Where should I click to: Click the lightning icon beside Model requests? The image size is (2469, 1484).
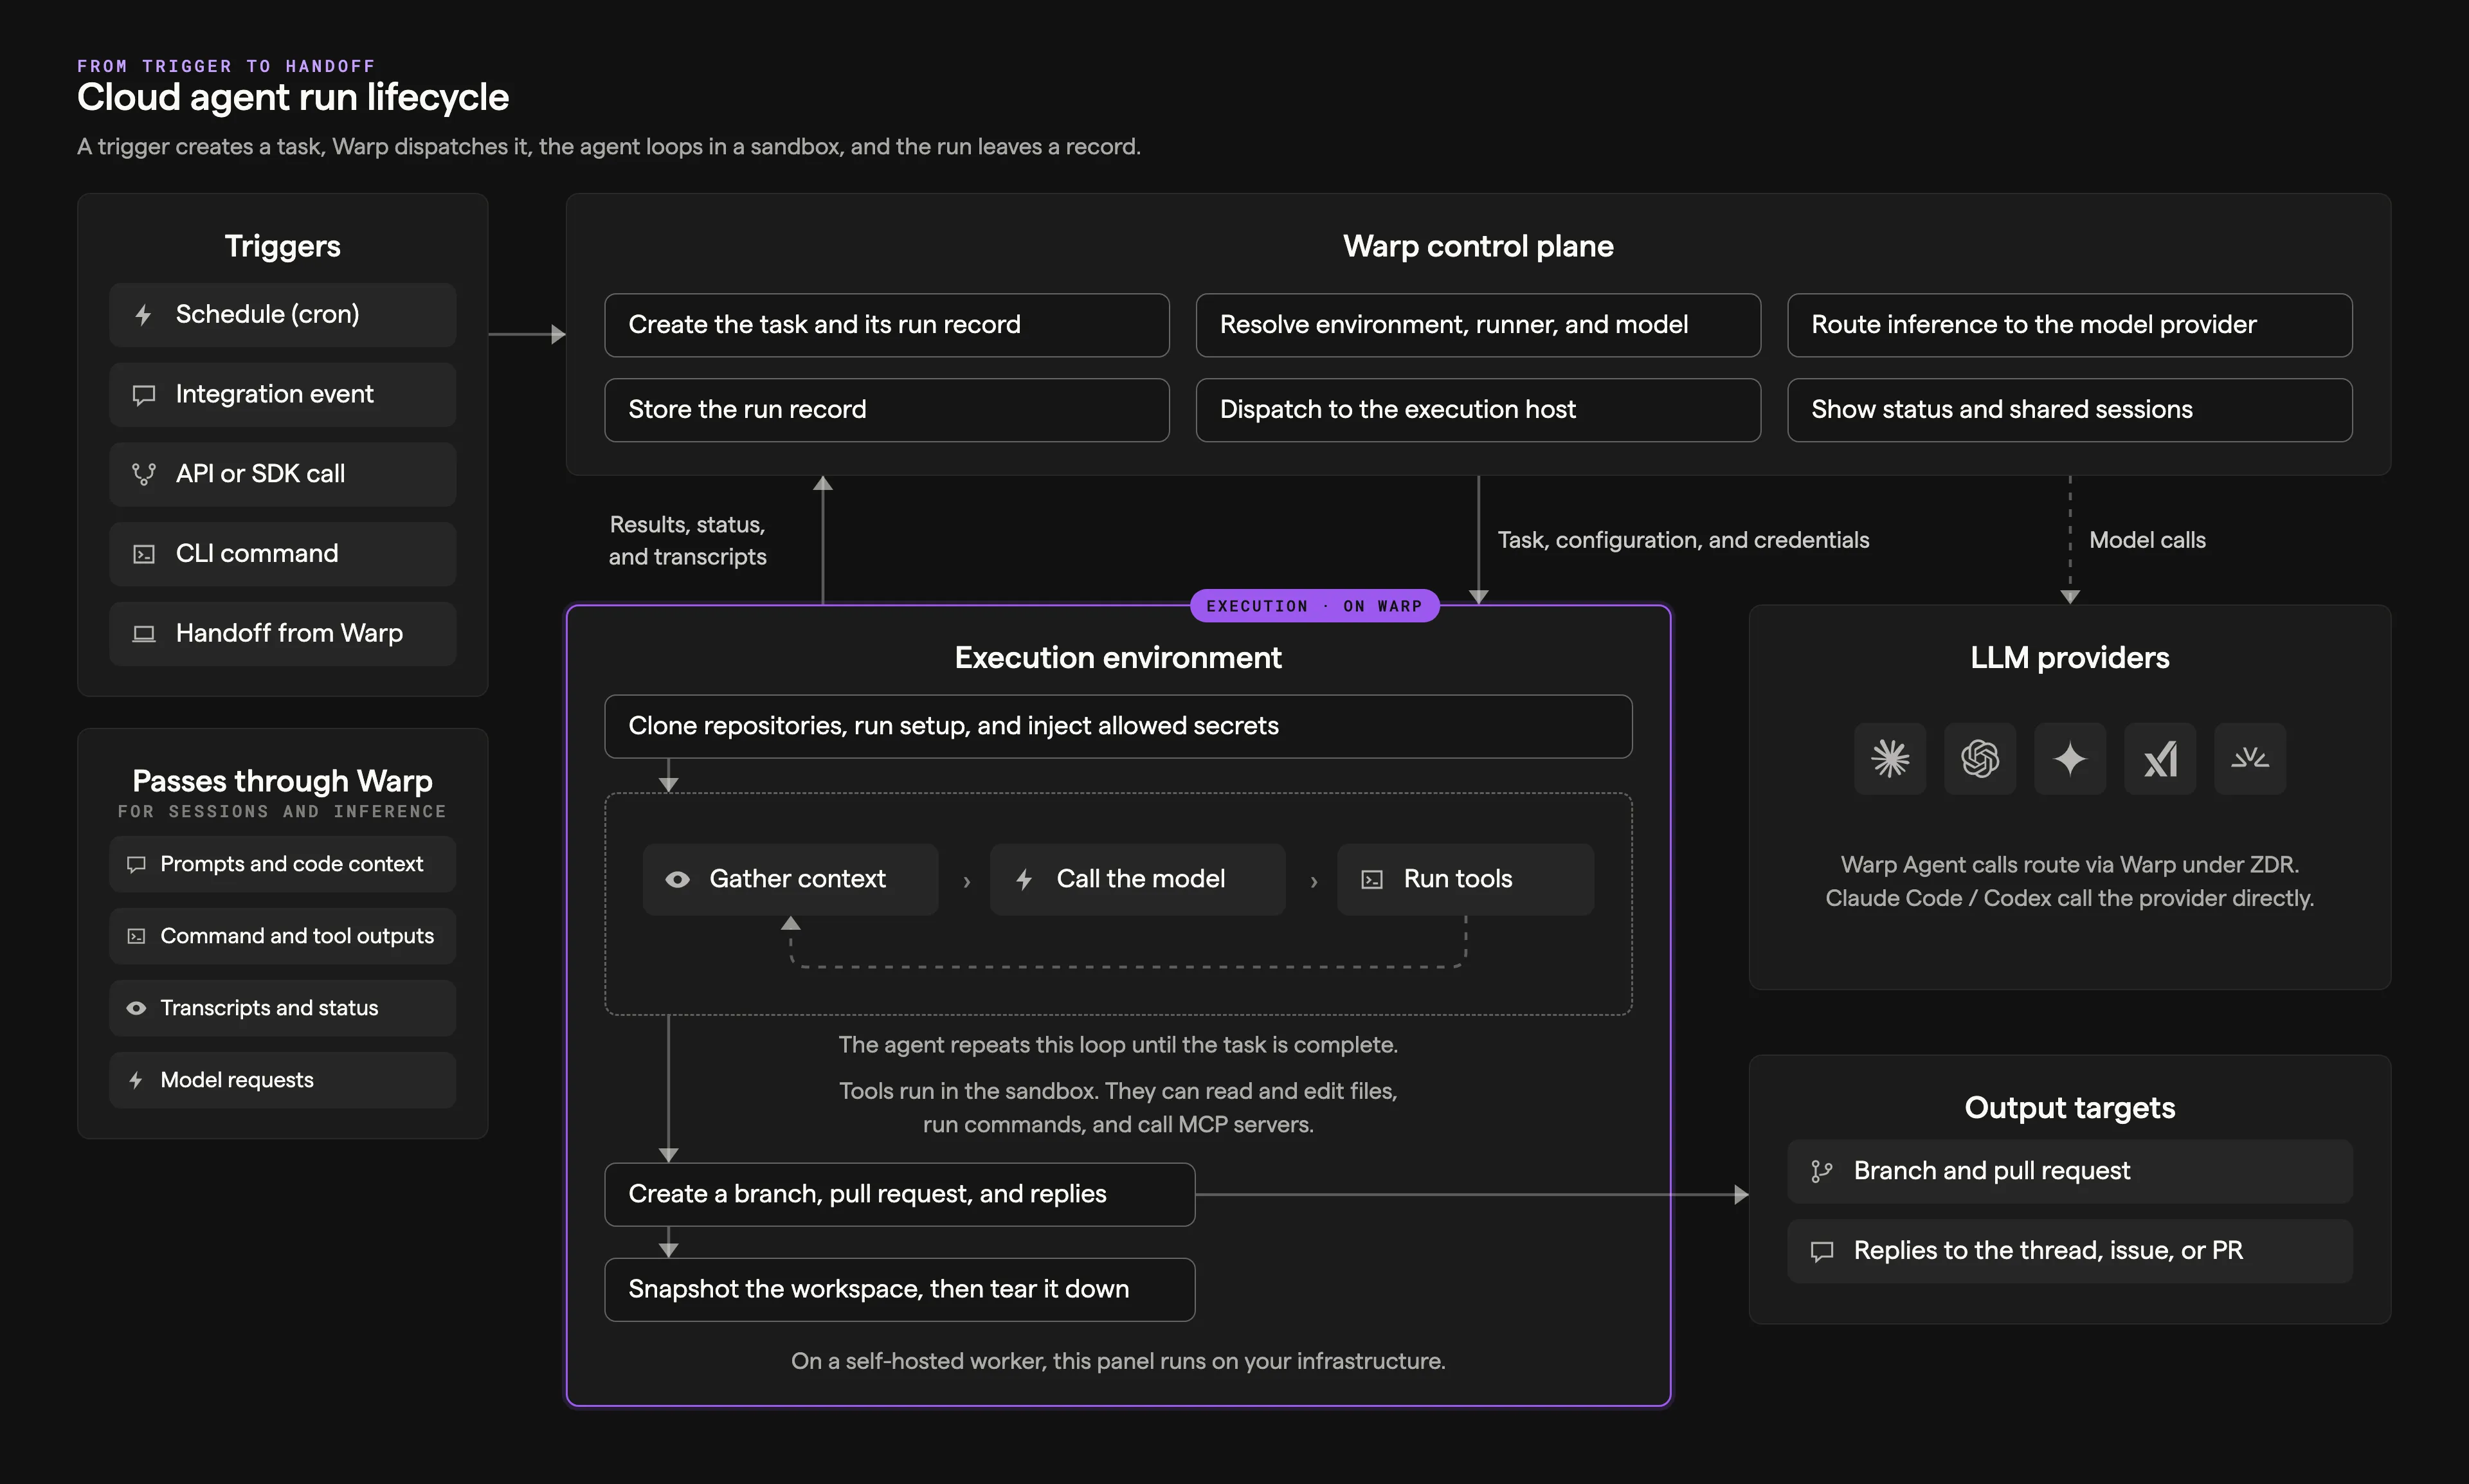[x=136, y=1080]
